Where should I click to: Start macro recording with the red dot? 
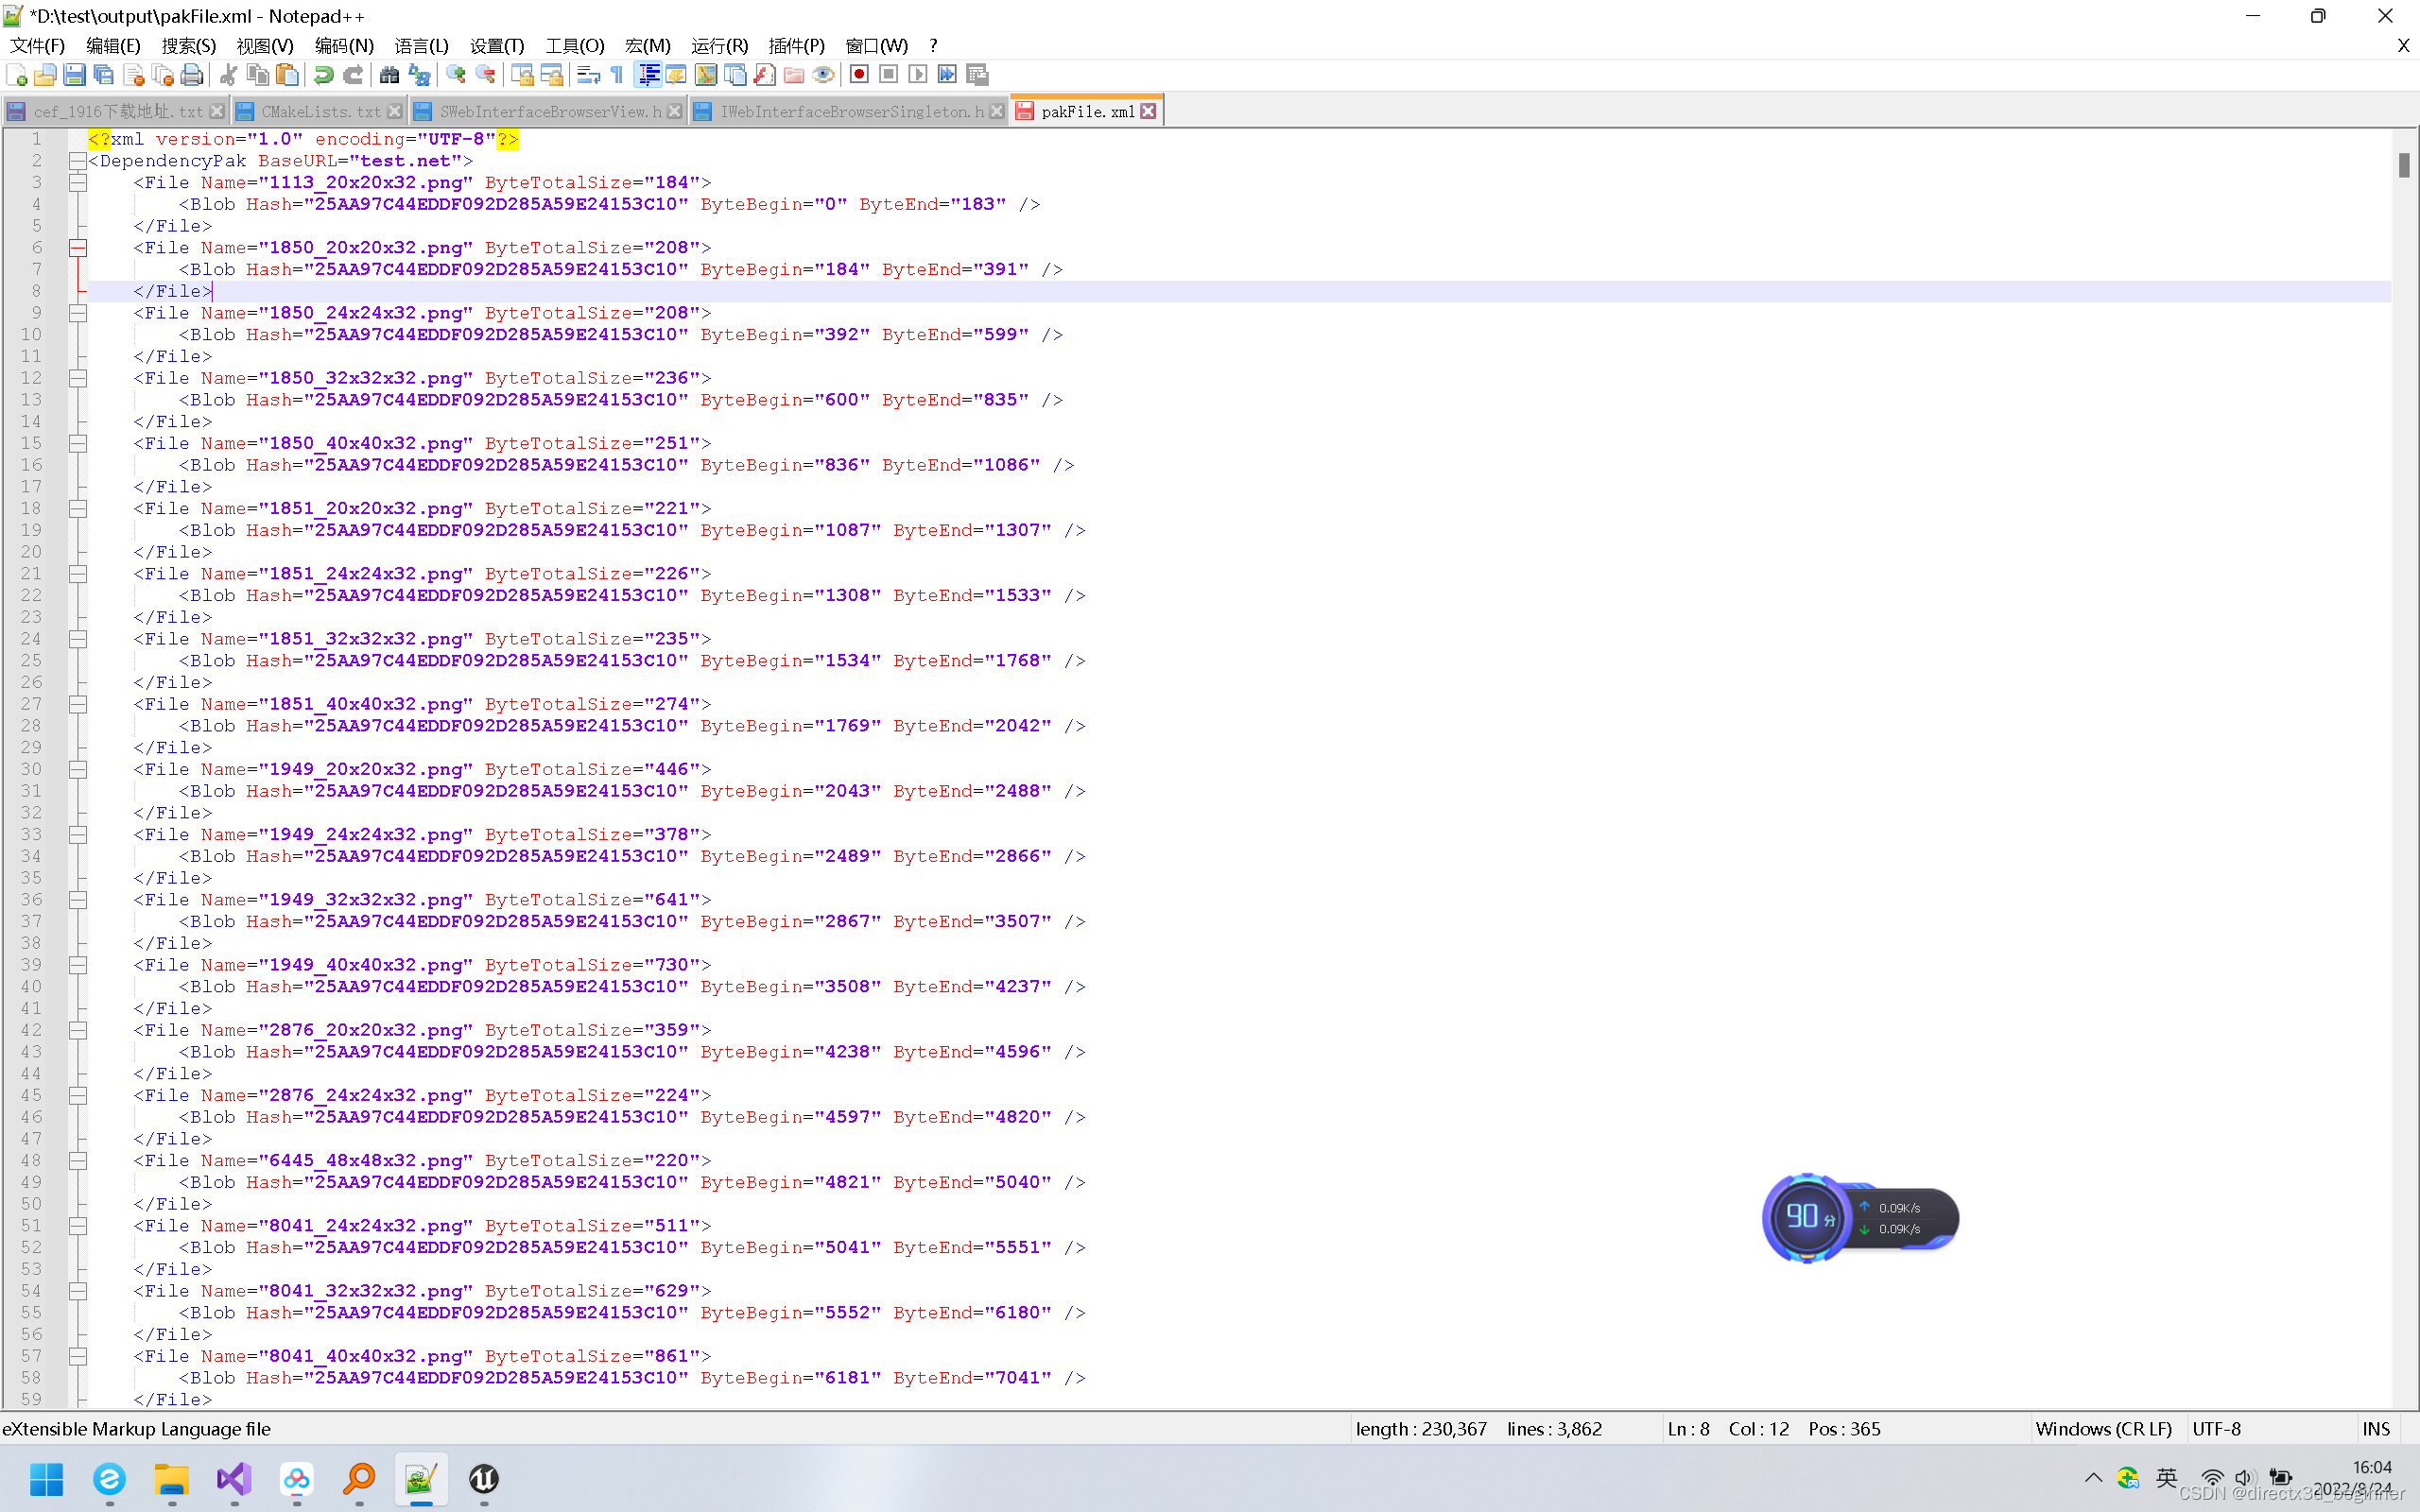[858, 75]
